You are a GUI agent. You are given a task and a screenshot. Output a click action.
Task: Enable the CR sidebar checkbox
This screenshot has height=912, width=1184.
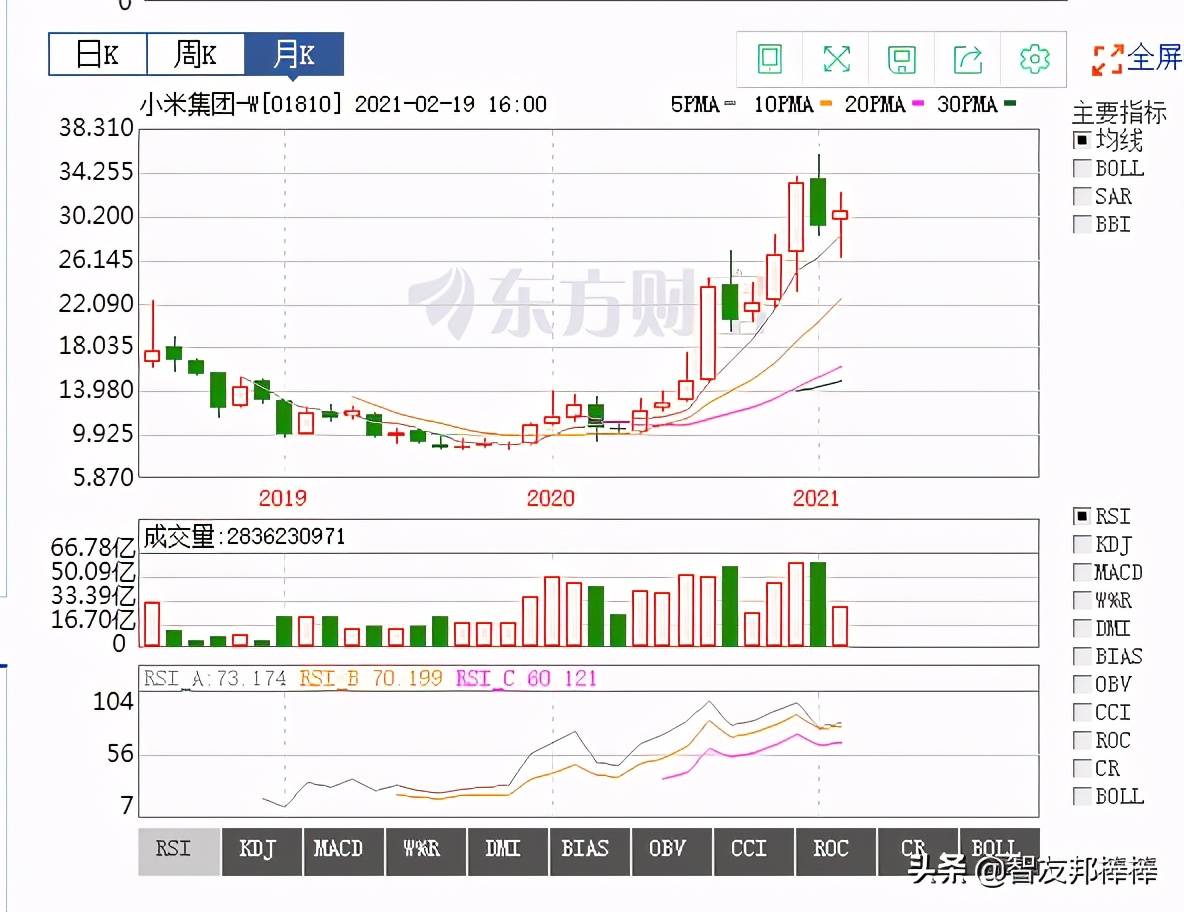pos(1081,768)
